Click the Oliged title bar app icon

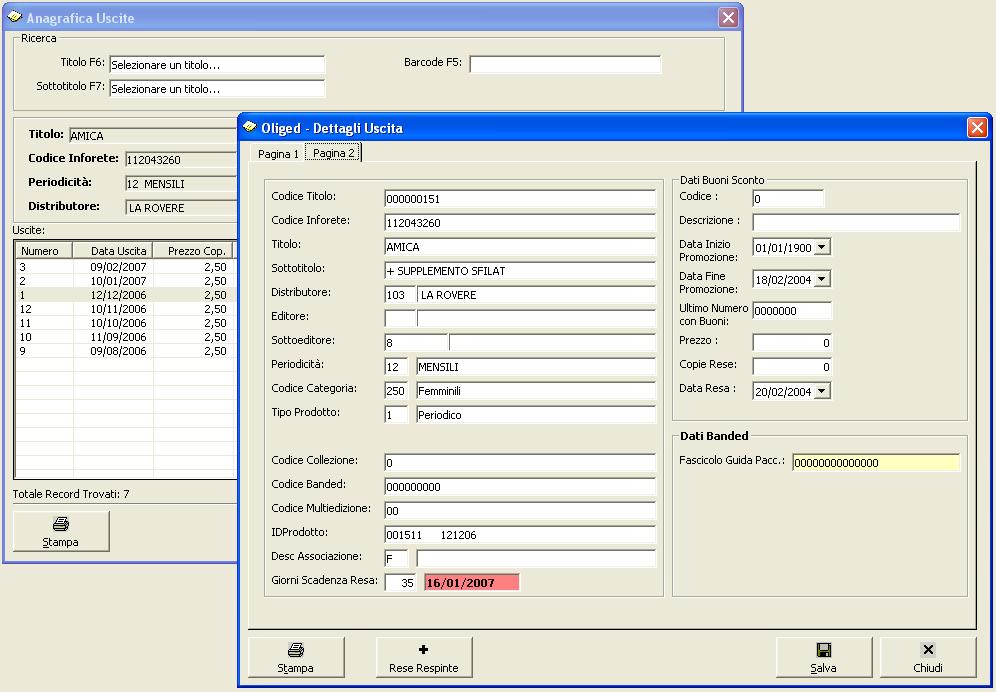250,127
